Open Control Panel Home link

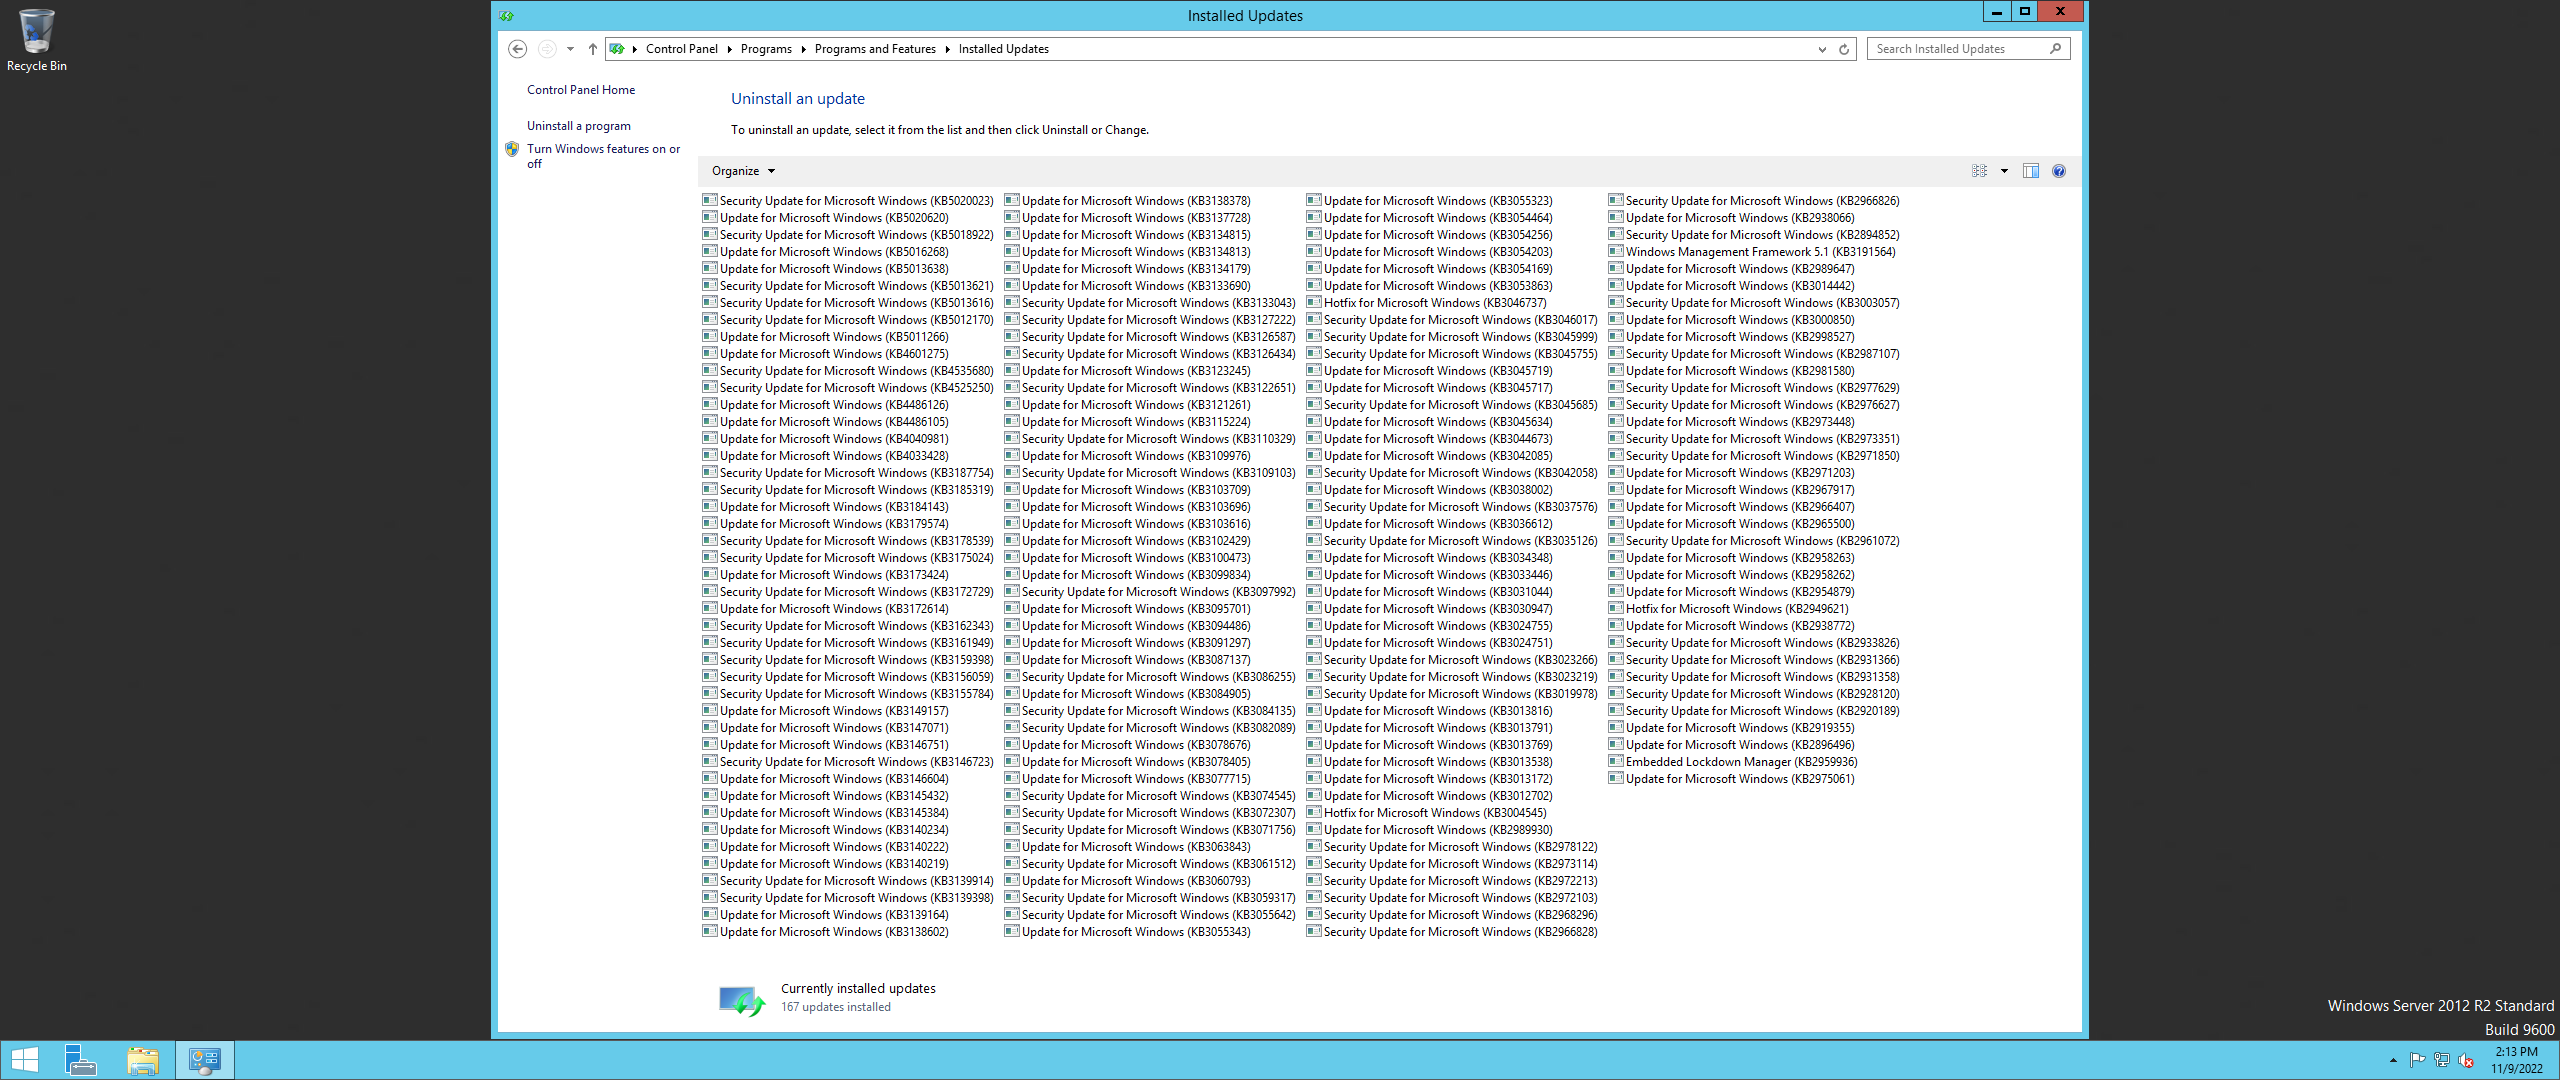click(581, 90)
